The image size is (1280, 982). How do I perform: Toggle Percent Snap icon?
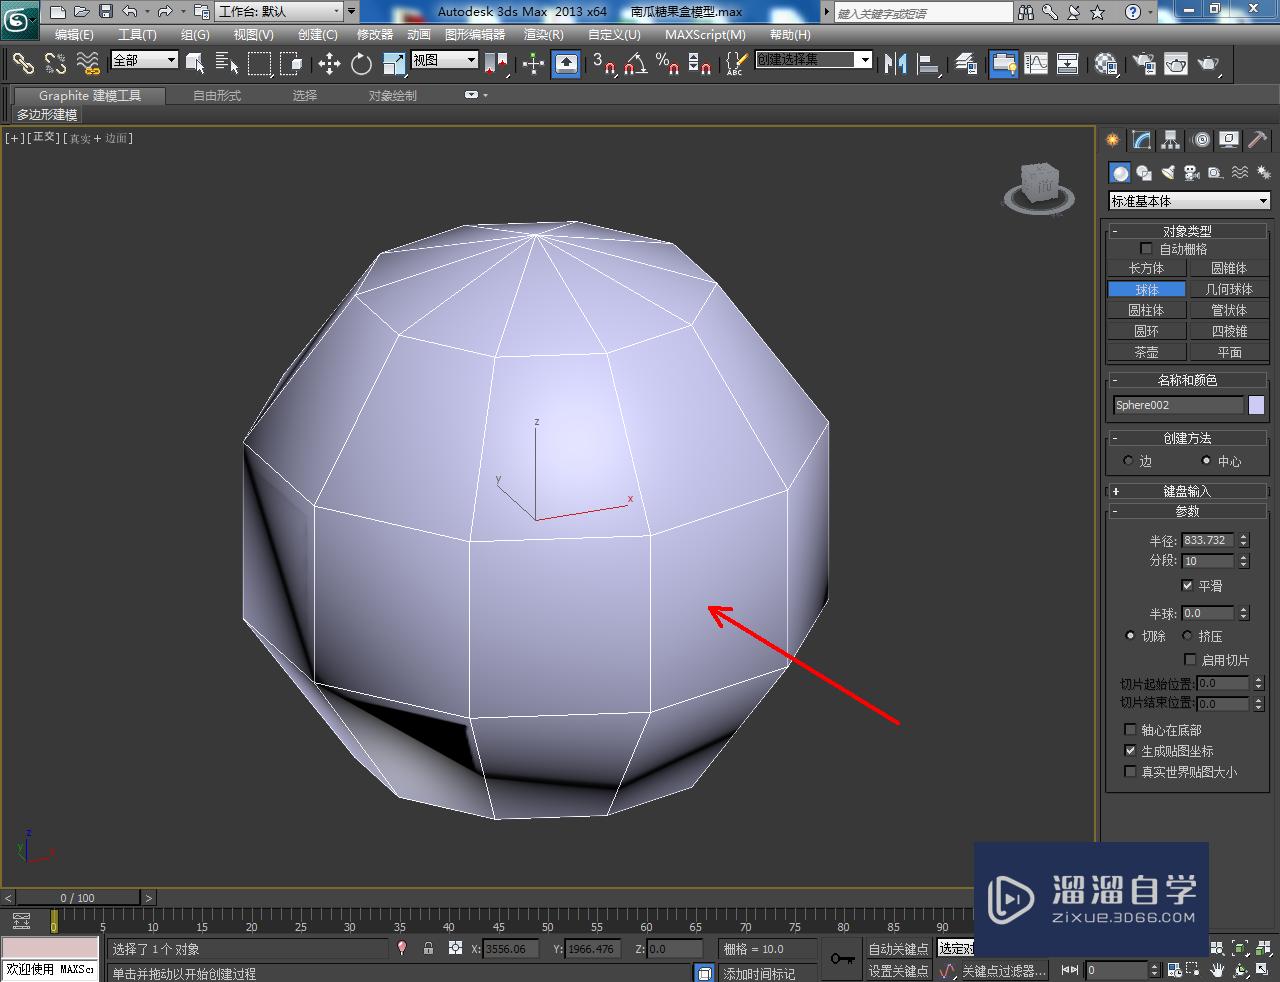click(x=668, y=64)
